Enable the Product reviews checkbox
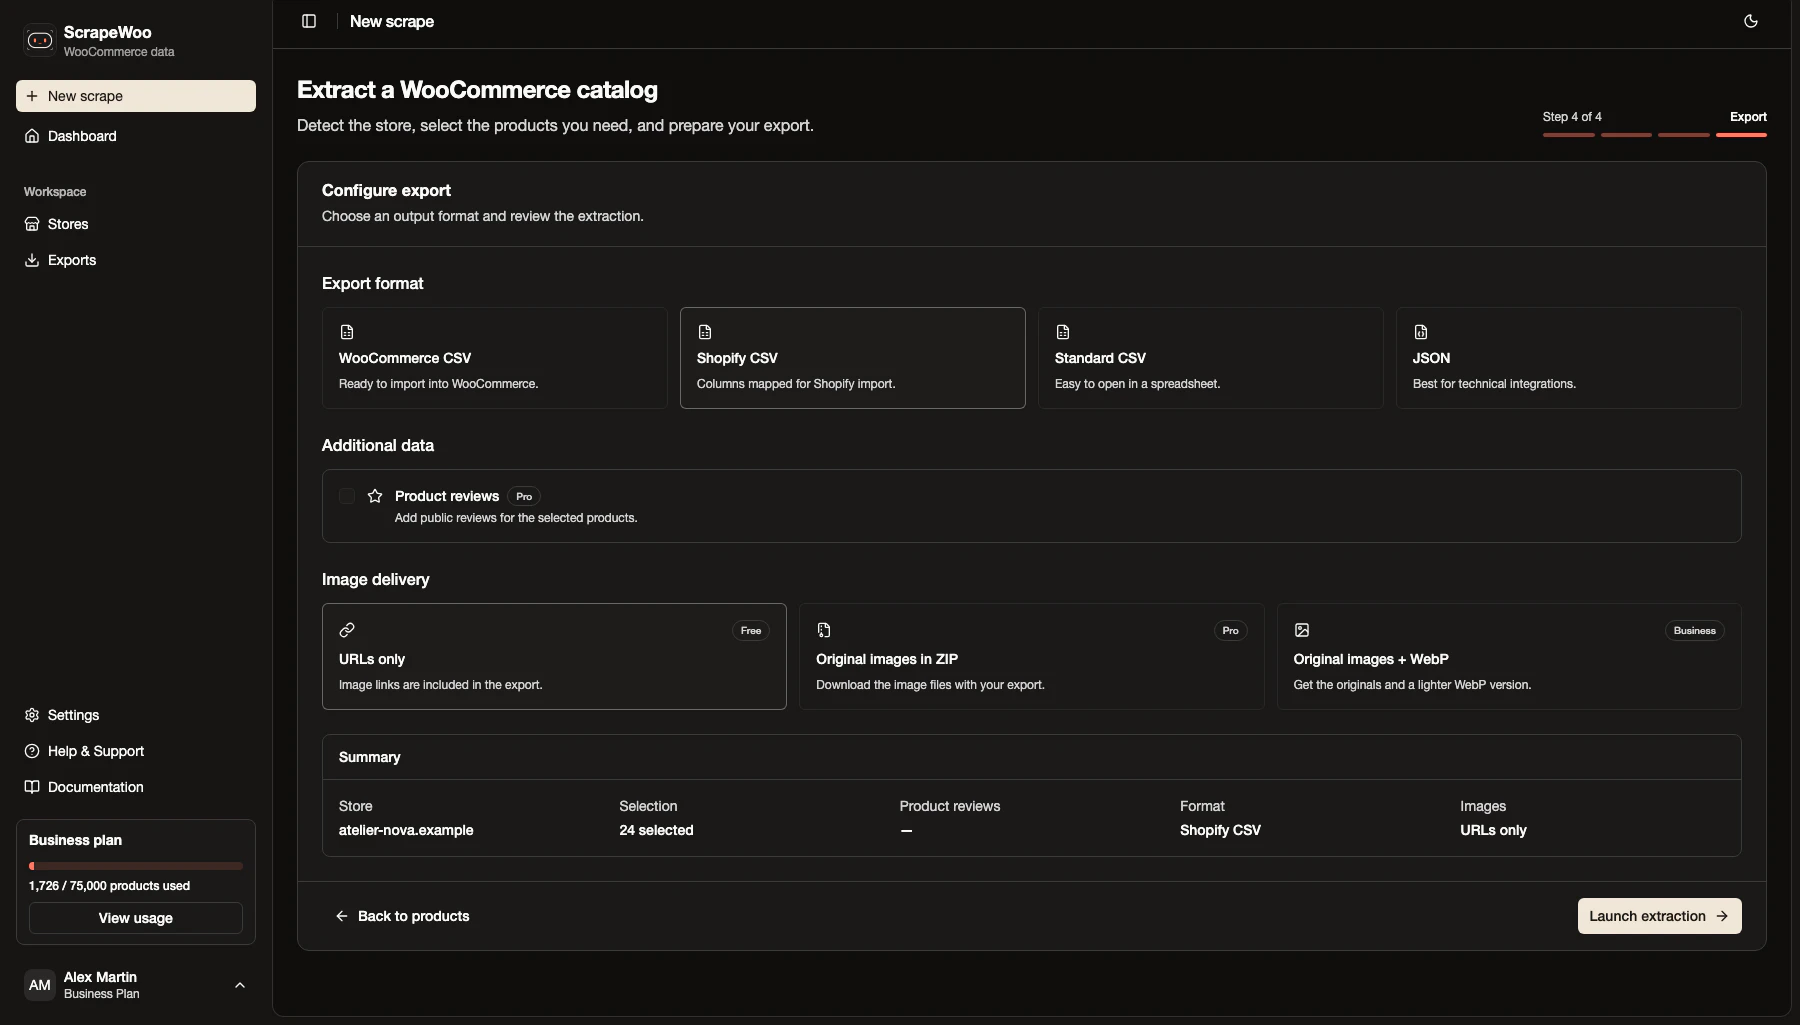 coord(347,496)
